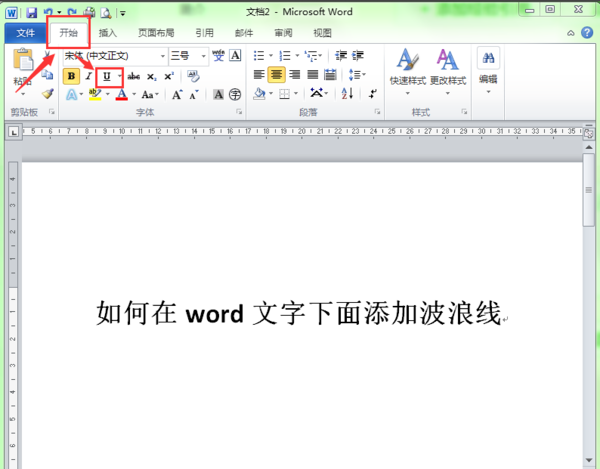
Task: Click Justify alignment icon
Action: point(313,74)
